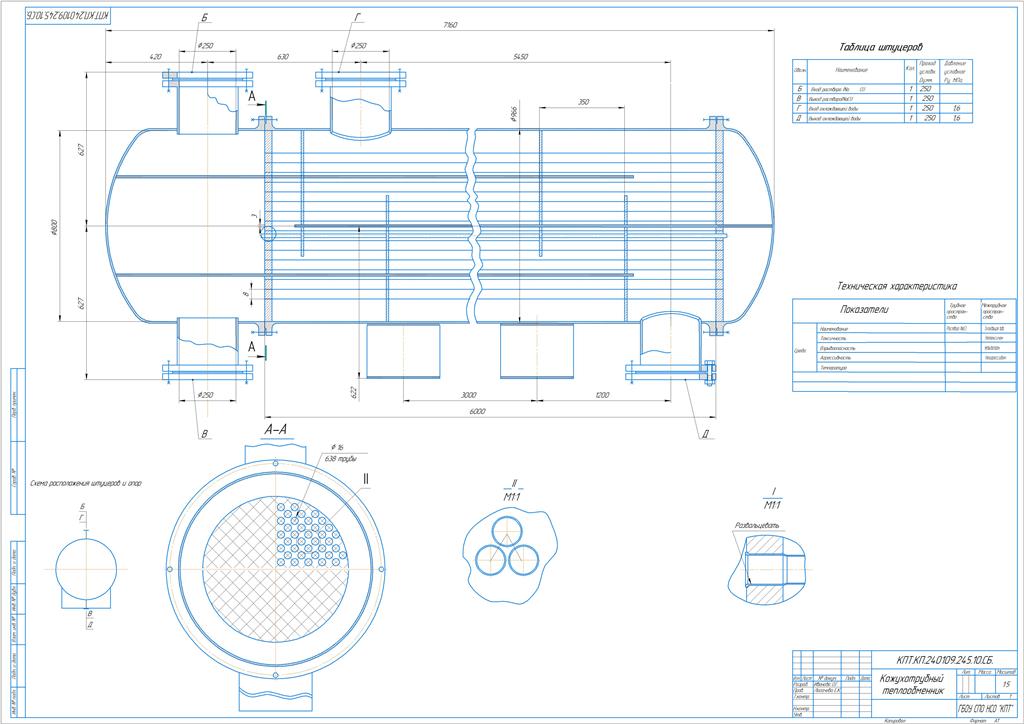Select the ГБОУ СПО НСО "КПТ" organization cell
The width and height of the screenshot is (1024, 724).
tap(985, 710)
